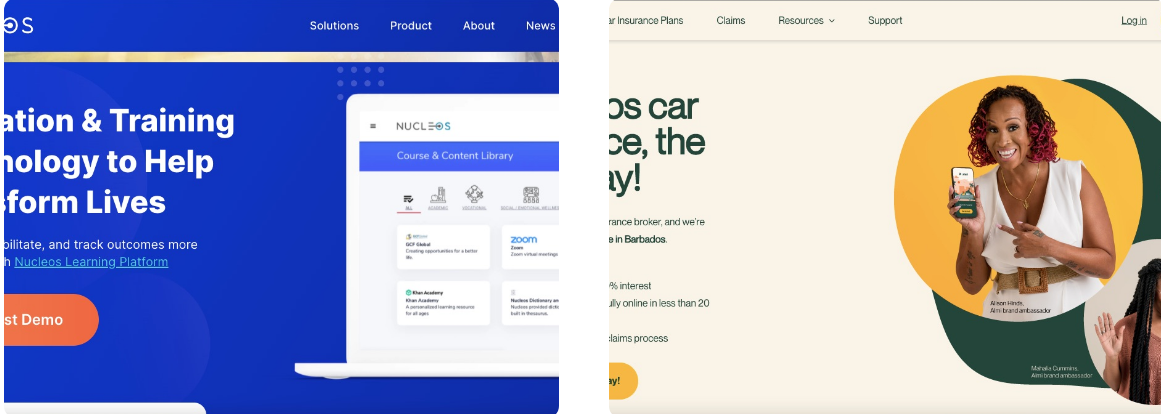Viewport: 1161px width, 414px height.
Task: Open the hamburger menu in Nucleos mockup
Action: (x=372, y=126)
